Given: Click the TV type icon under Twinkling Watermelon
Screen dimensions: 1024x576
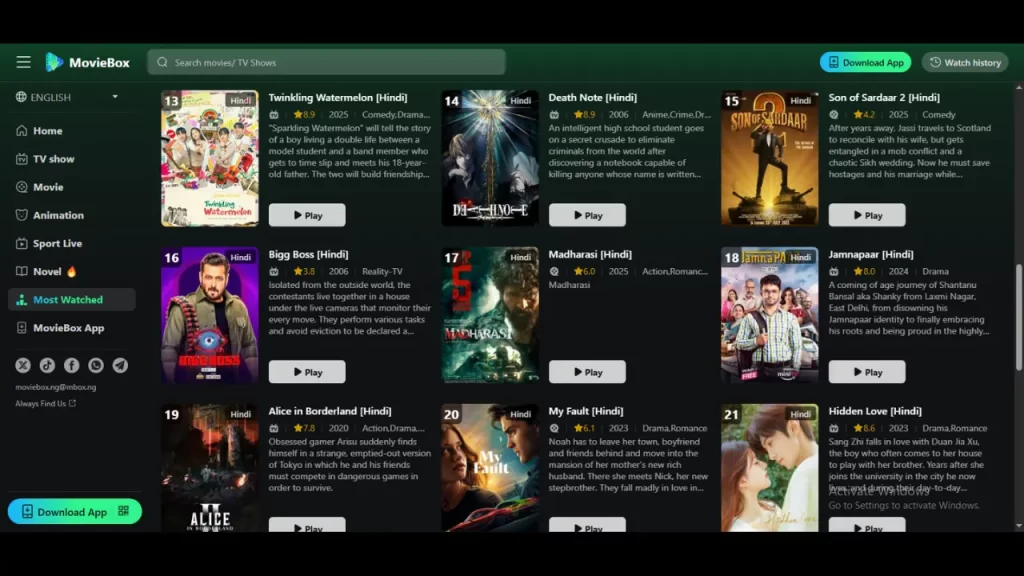Looking at the screenshot, I should 274,115.
